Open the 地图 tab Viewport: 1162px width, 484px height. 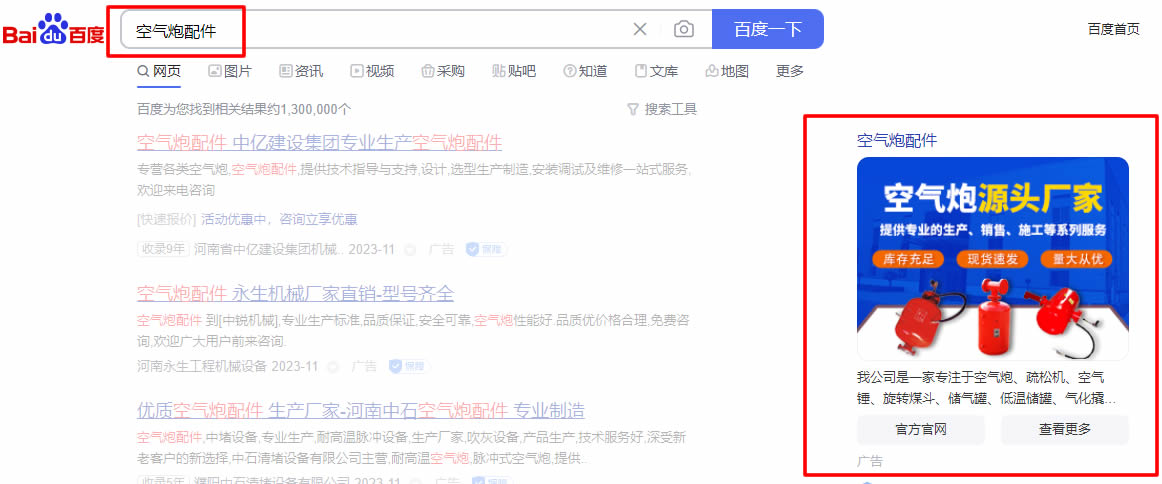pyautogui.click(x=727, y=71)
